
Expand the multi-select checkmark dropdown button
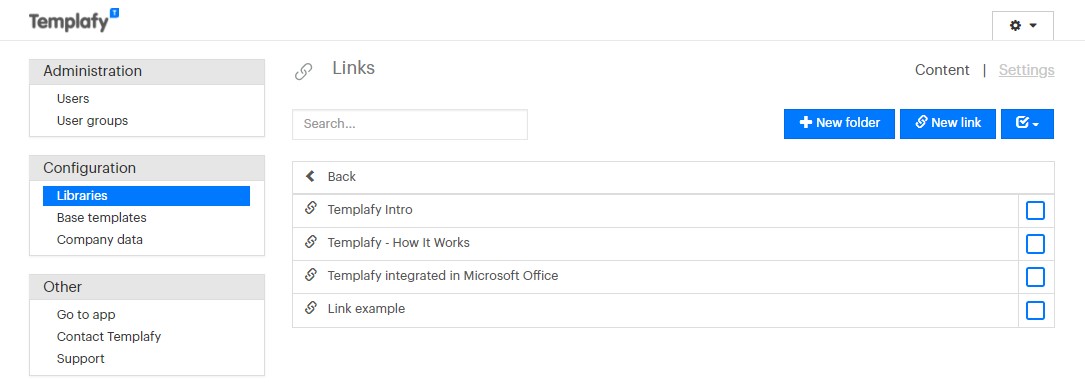click(1027, 123)
